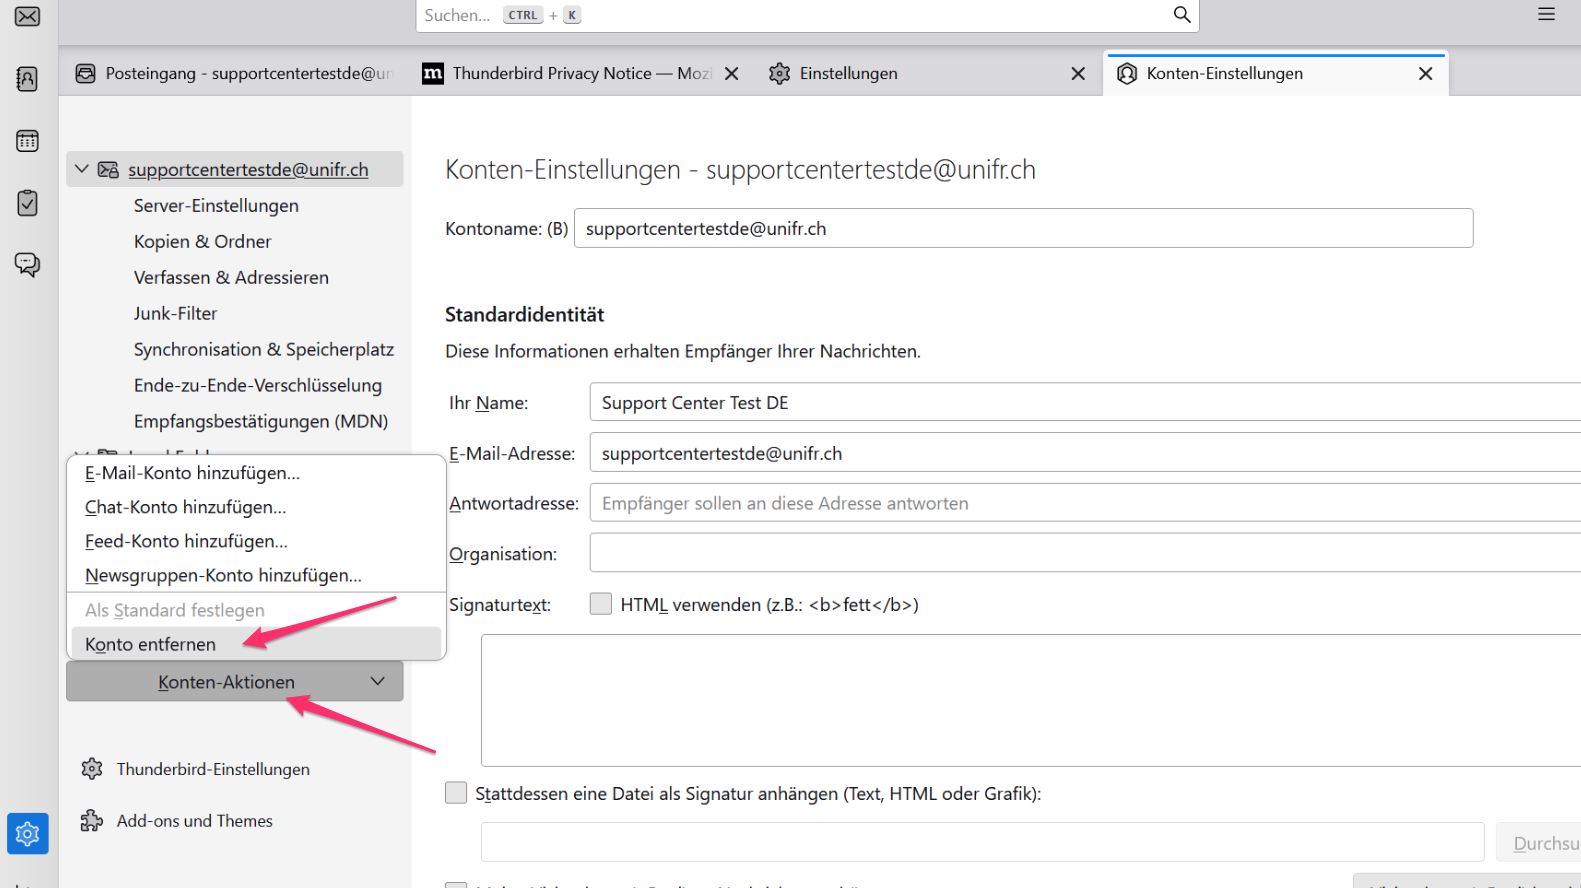
Task: Open the Chat icon in sidebar
Action: pyautogui.click(x=27, y=265)
